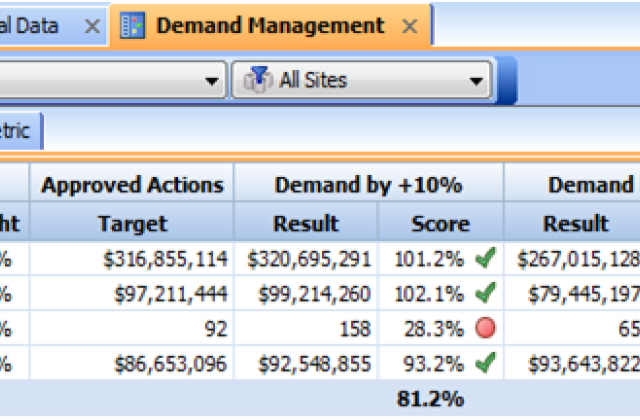Select the Metric sub-tab below the toolbar
This screenshot has height=420, width=640.
(18, 131)
